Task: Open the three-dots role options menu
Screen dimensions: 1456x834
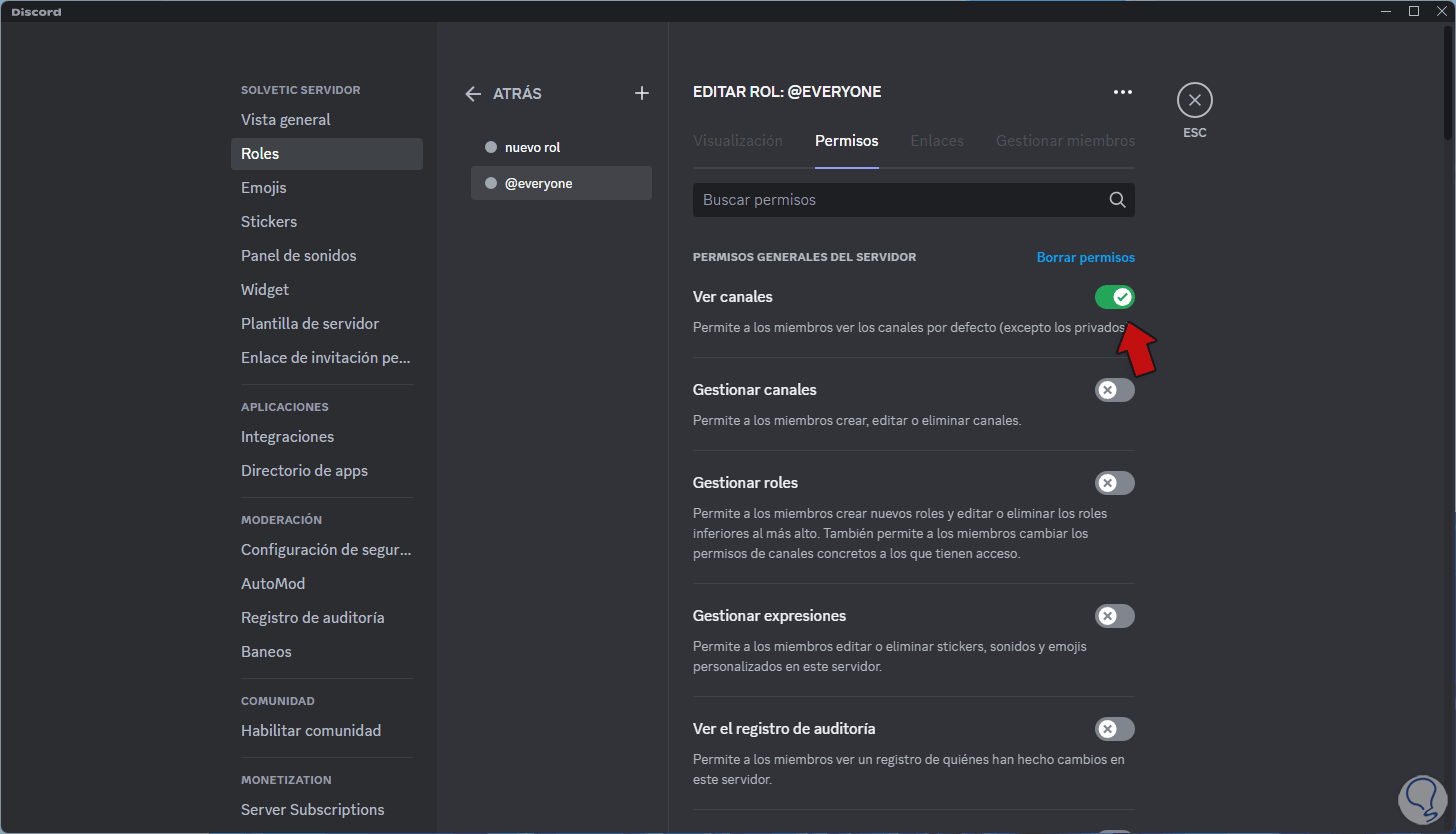Action: coord(1123,92)
